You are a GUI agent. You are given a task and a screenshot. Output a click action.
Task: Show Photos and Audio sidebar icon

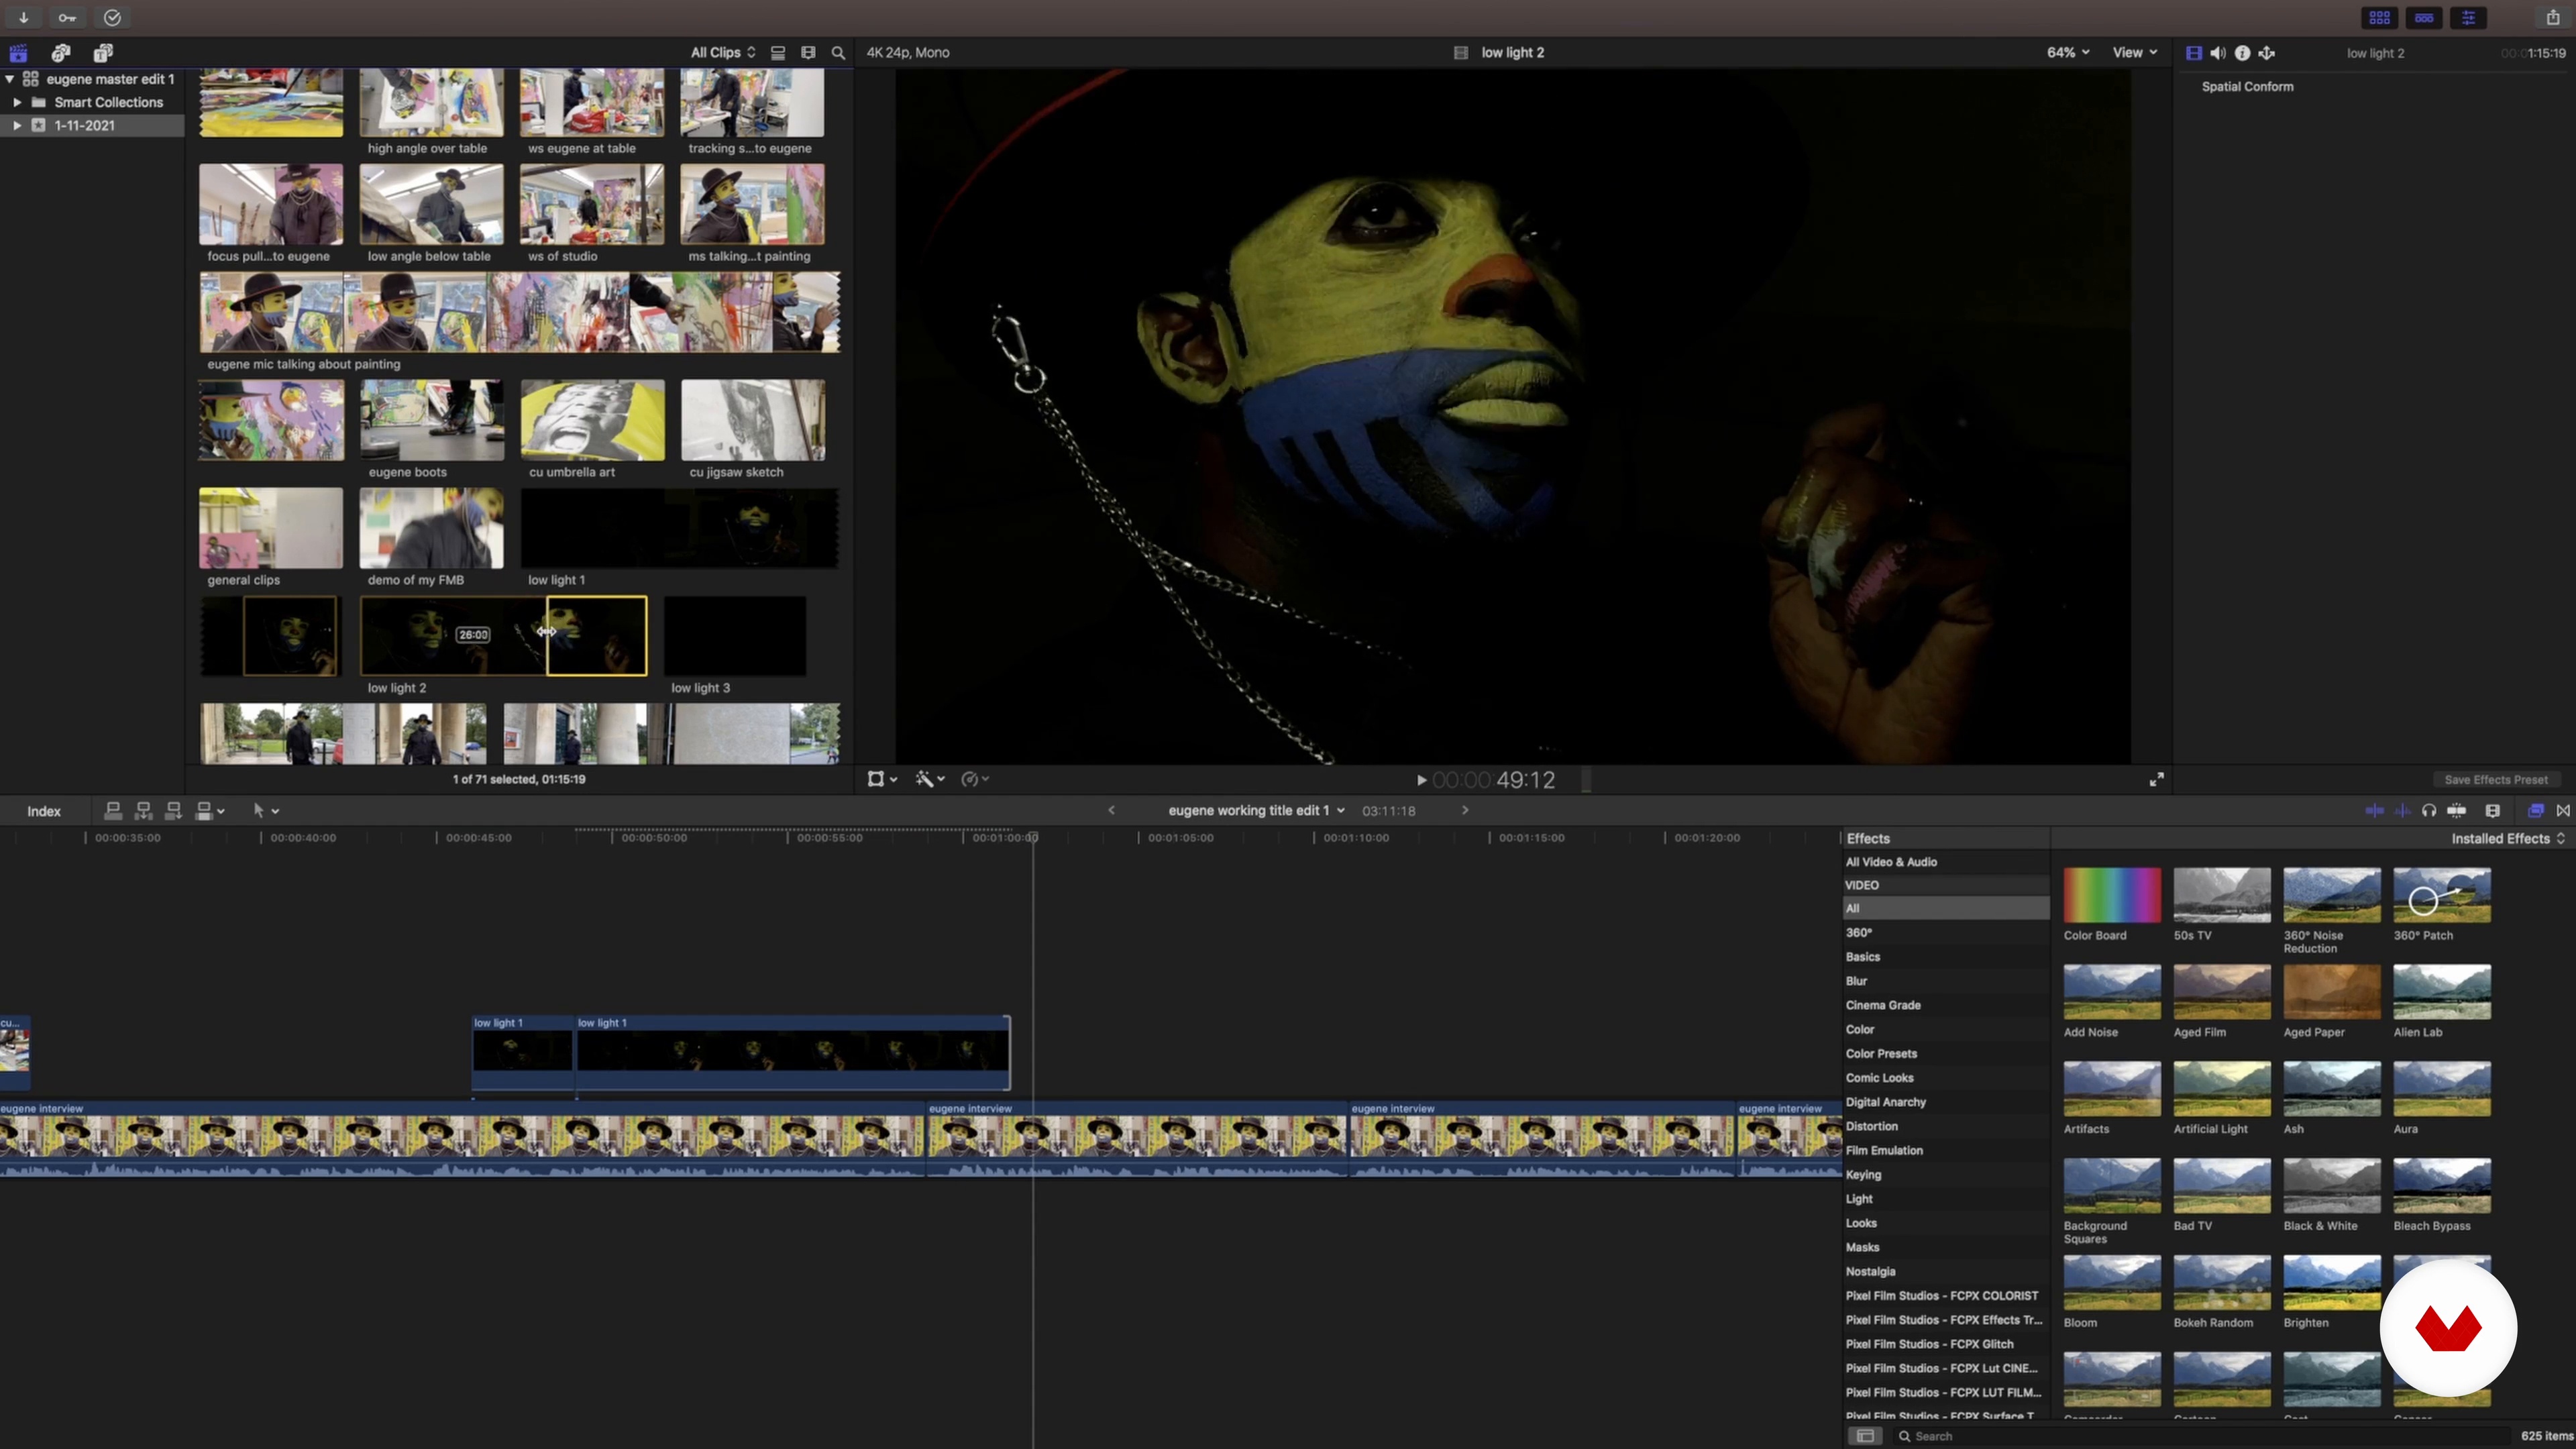click(x=61, y=53)
